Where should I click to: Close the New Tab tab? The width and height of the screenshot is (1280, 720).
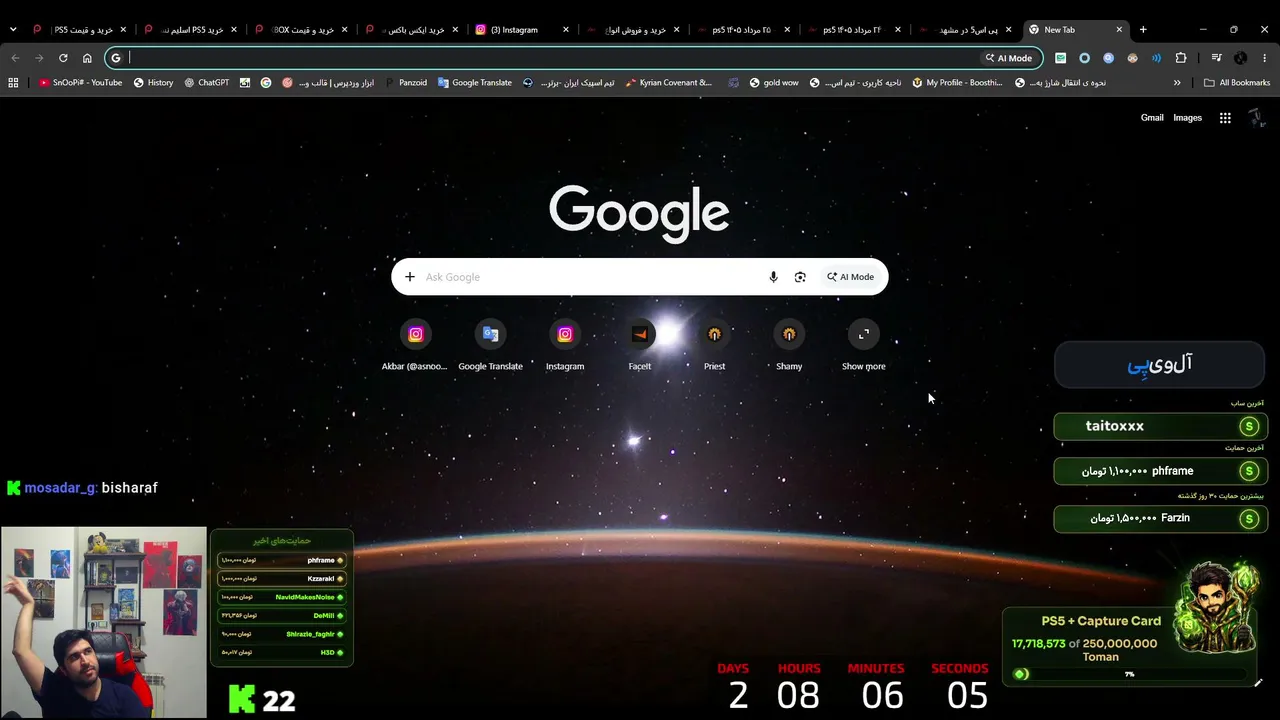click(1119, 30)
